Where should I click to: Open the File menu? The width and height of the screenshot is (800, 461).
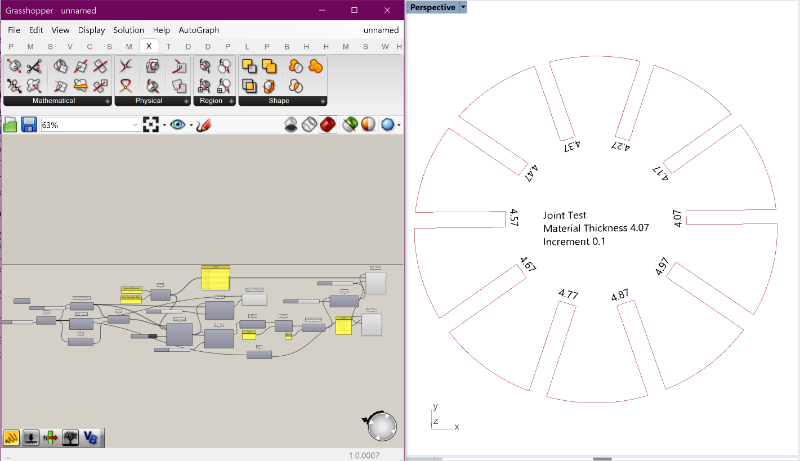coord(14,30)
